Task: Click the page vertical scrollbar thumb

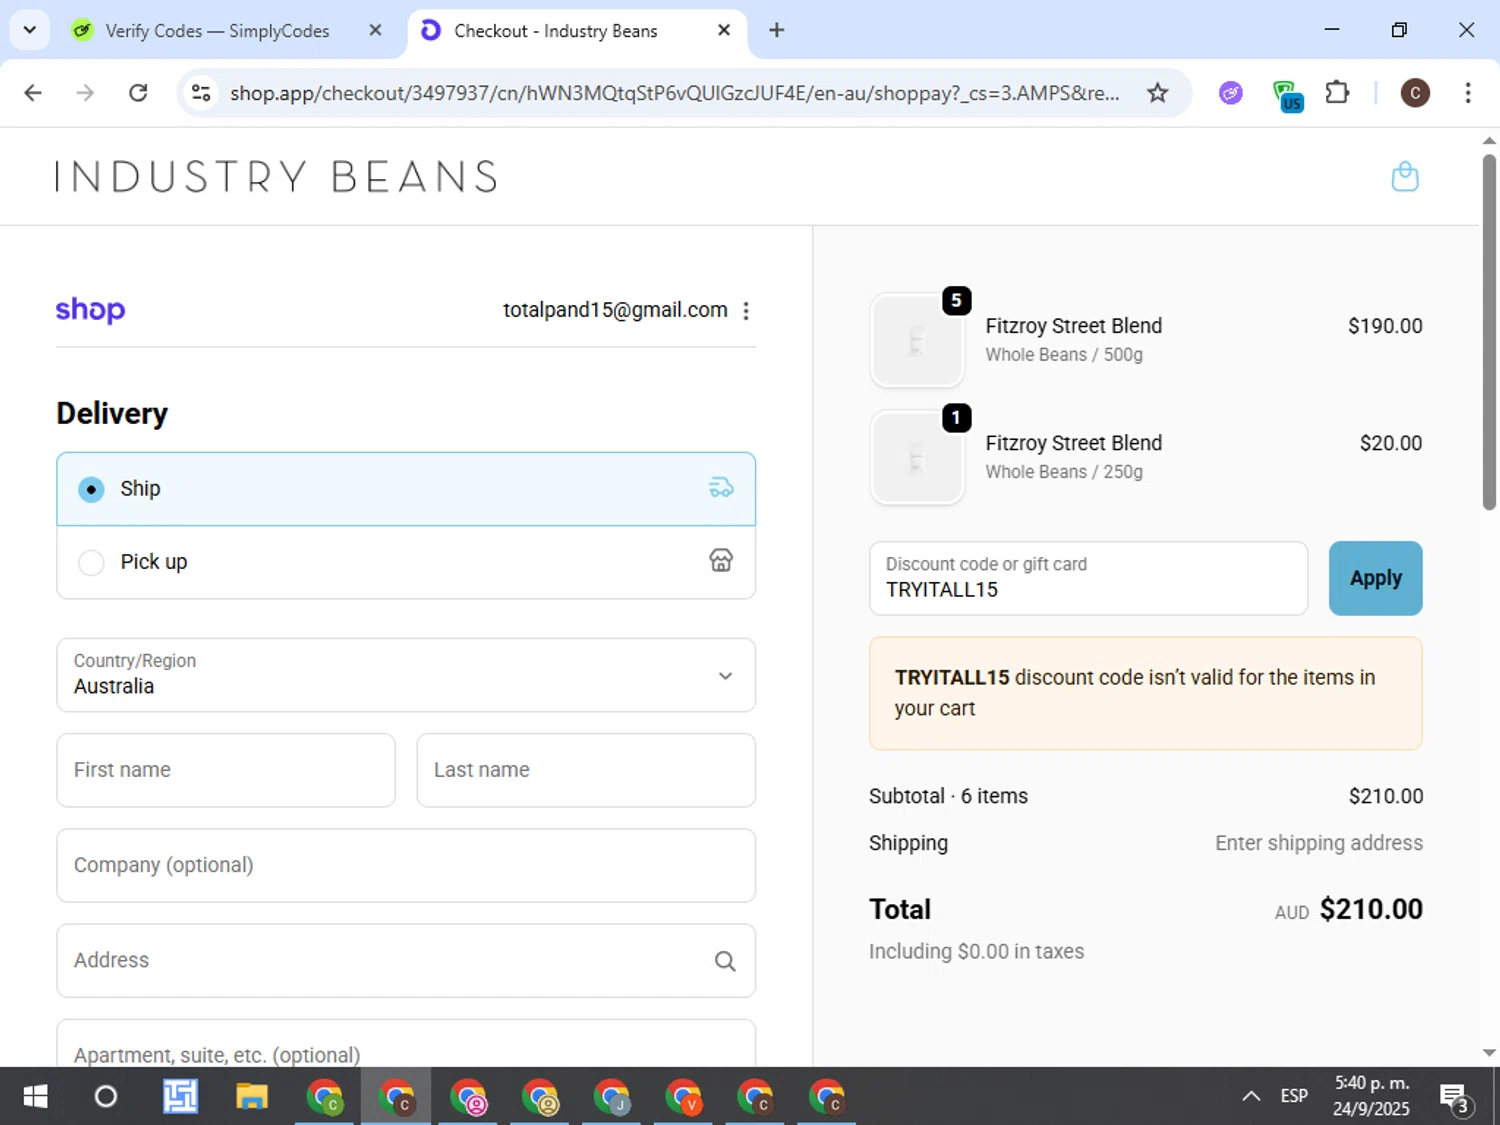Action: 1489,330
